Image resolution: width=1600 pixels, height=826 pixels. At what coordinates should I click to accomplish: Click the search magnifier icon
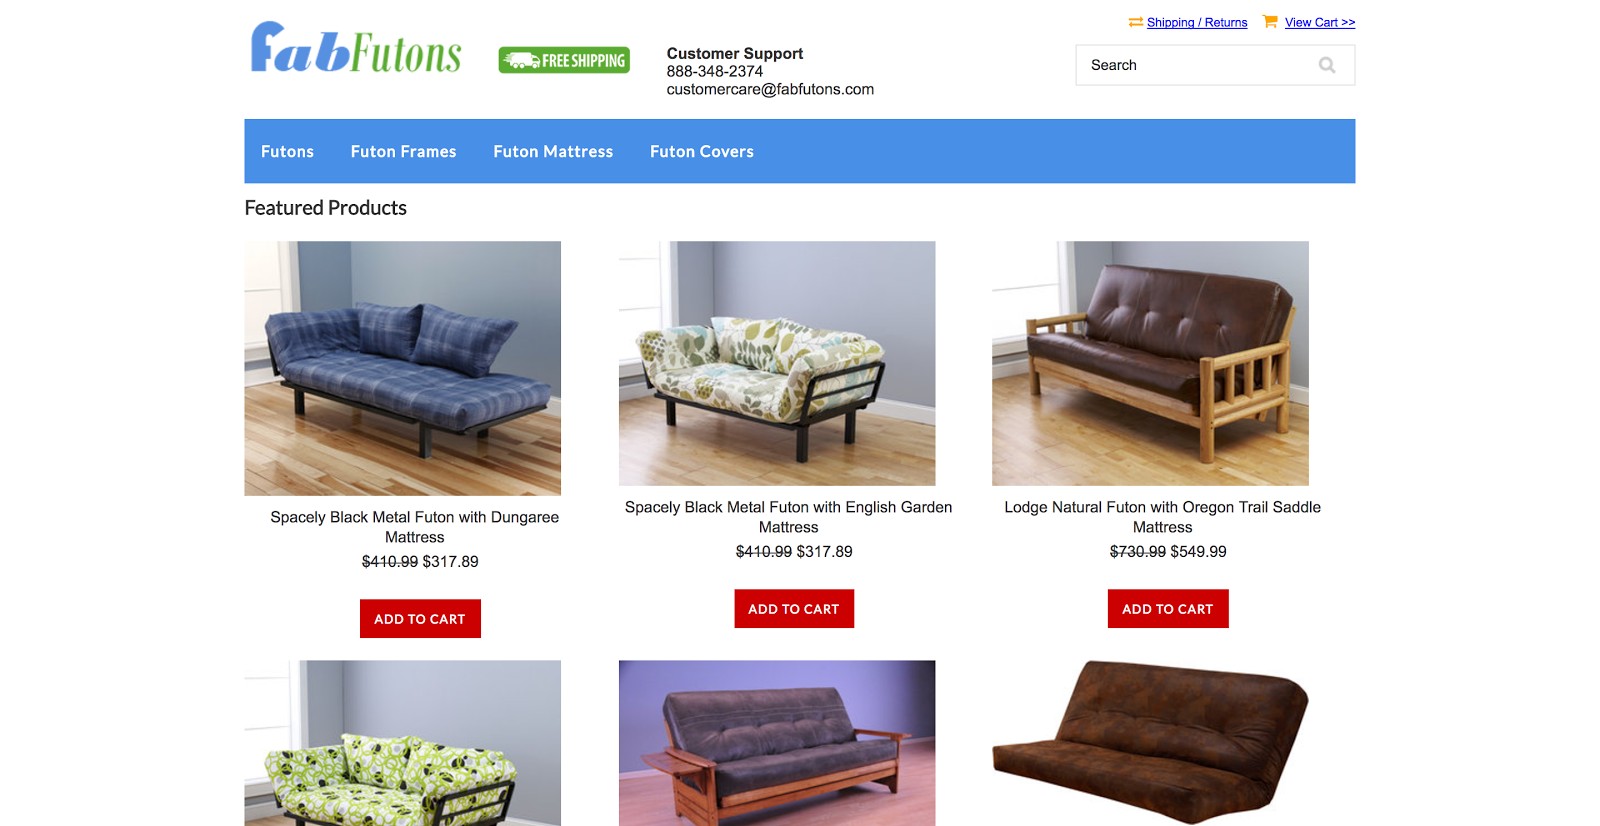pos(1327,65)
